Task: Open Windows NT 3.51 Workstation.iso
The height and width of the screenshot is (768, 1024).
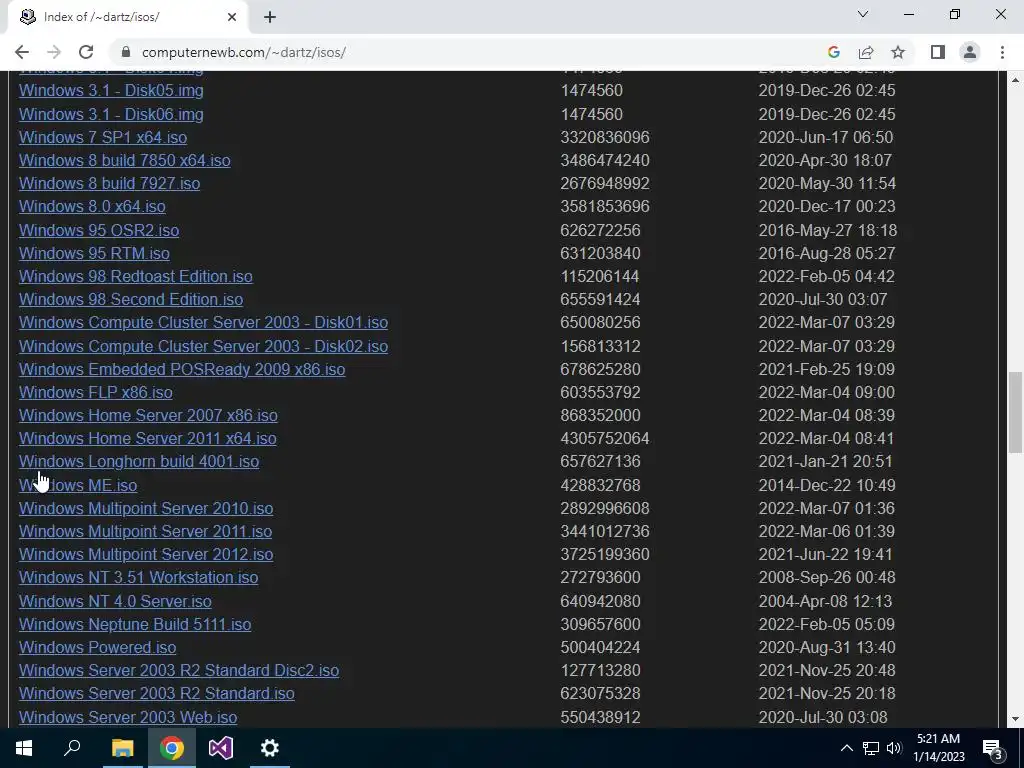Action: click(138, 577)
